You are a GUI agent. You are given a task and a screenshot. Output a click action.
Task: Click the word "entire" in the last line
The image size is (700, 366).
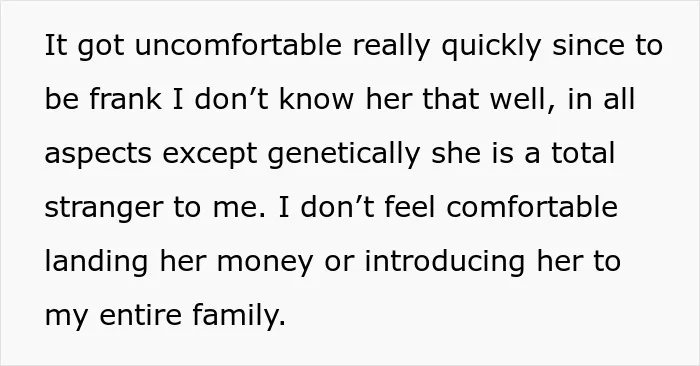pos(141,315)
